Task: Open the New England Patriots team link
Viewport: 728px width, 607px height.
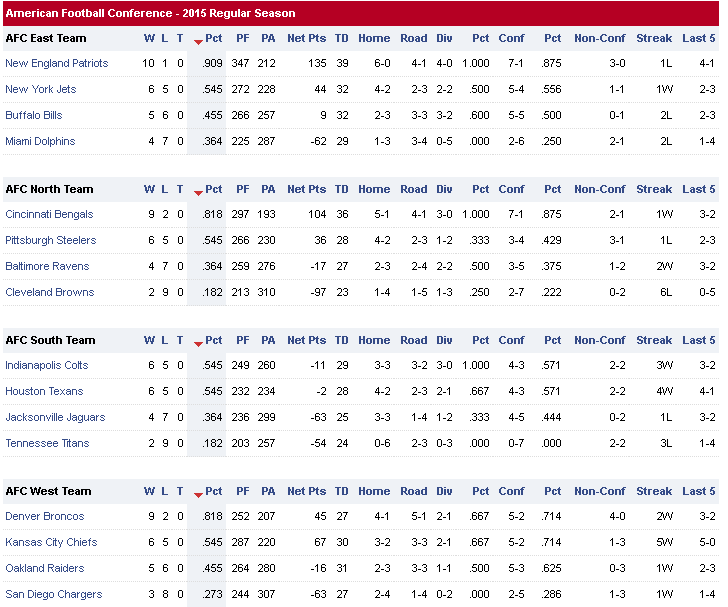Action: click(57, 63)
